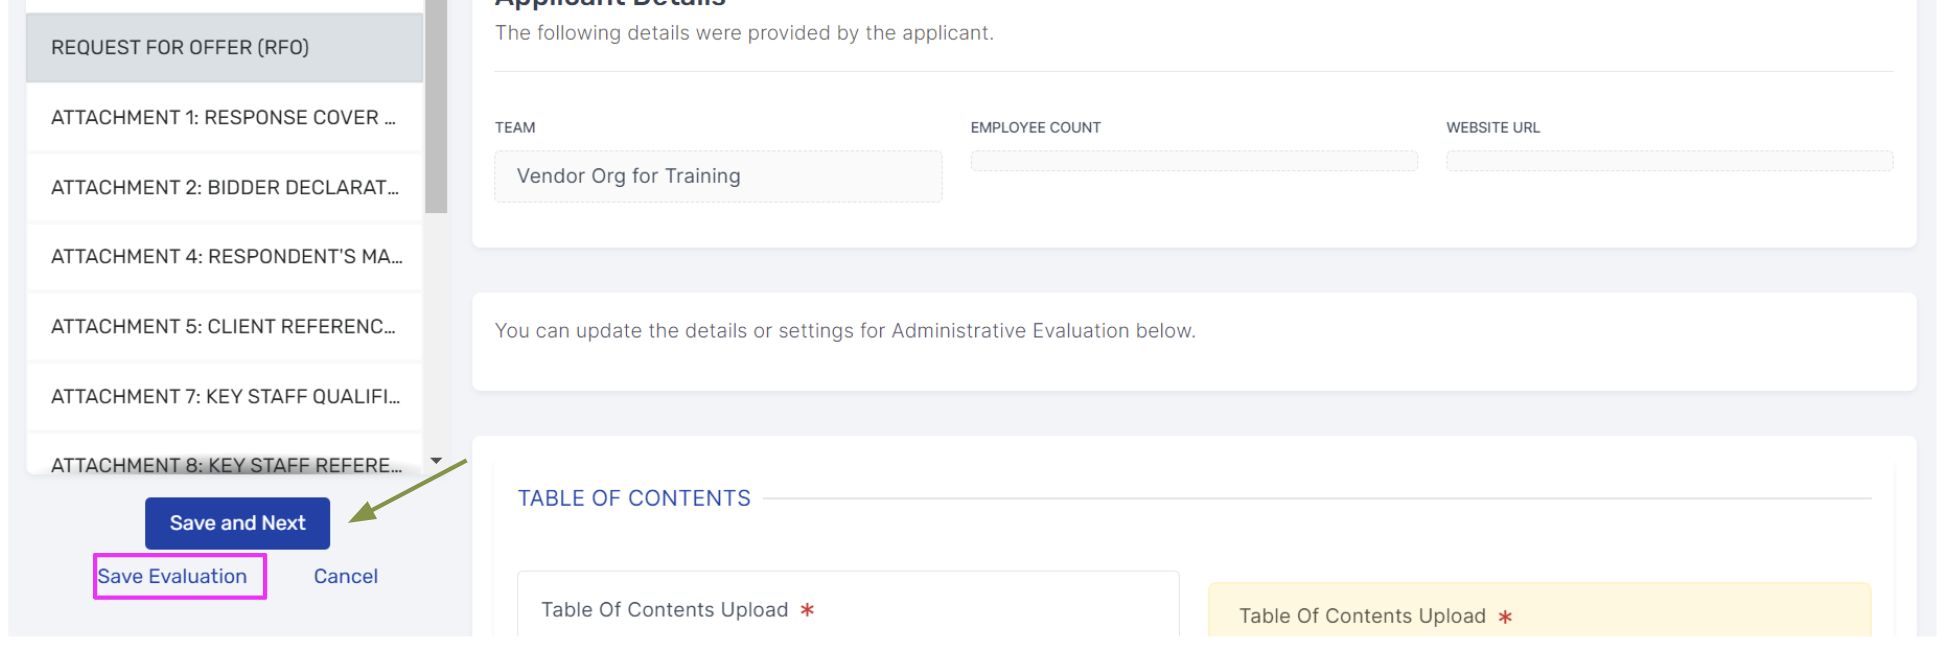
Task: Click the yellow Table Of Contents Upload panel
Action: (1540, 610)
